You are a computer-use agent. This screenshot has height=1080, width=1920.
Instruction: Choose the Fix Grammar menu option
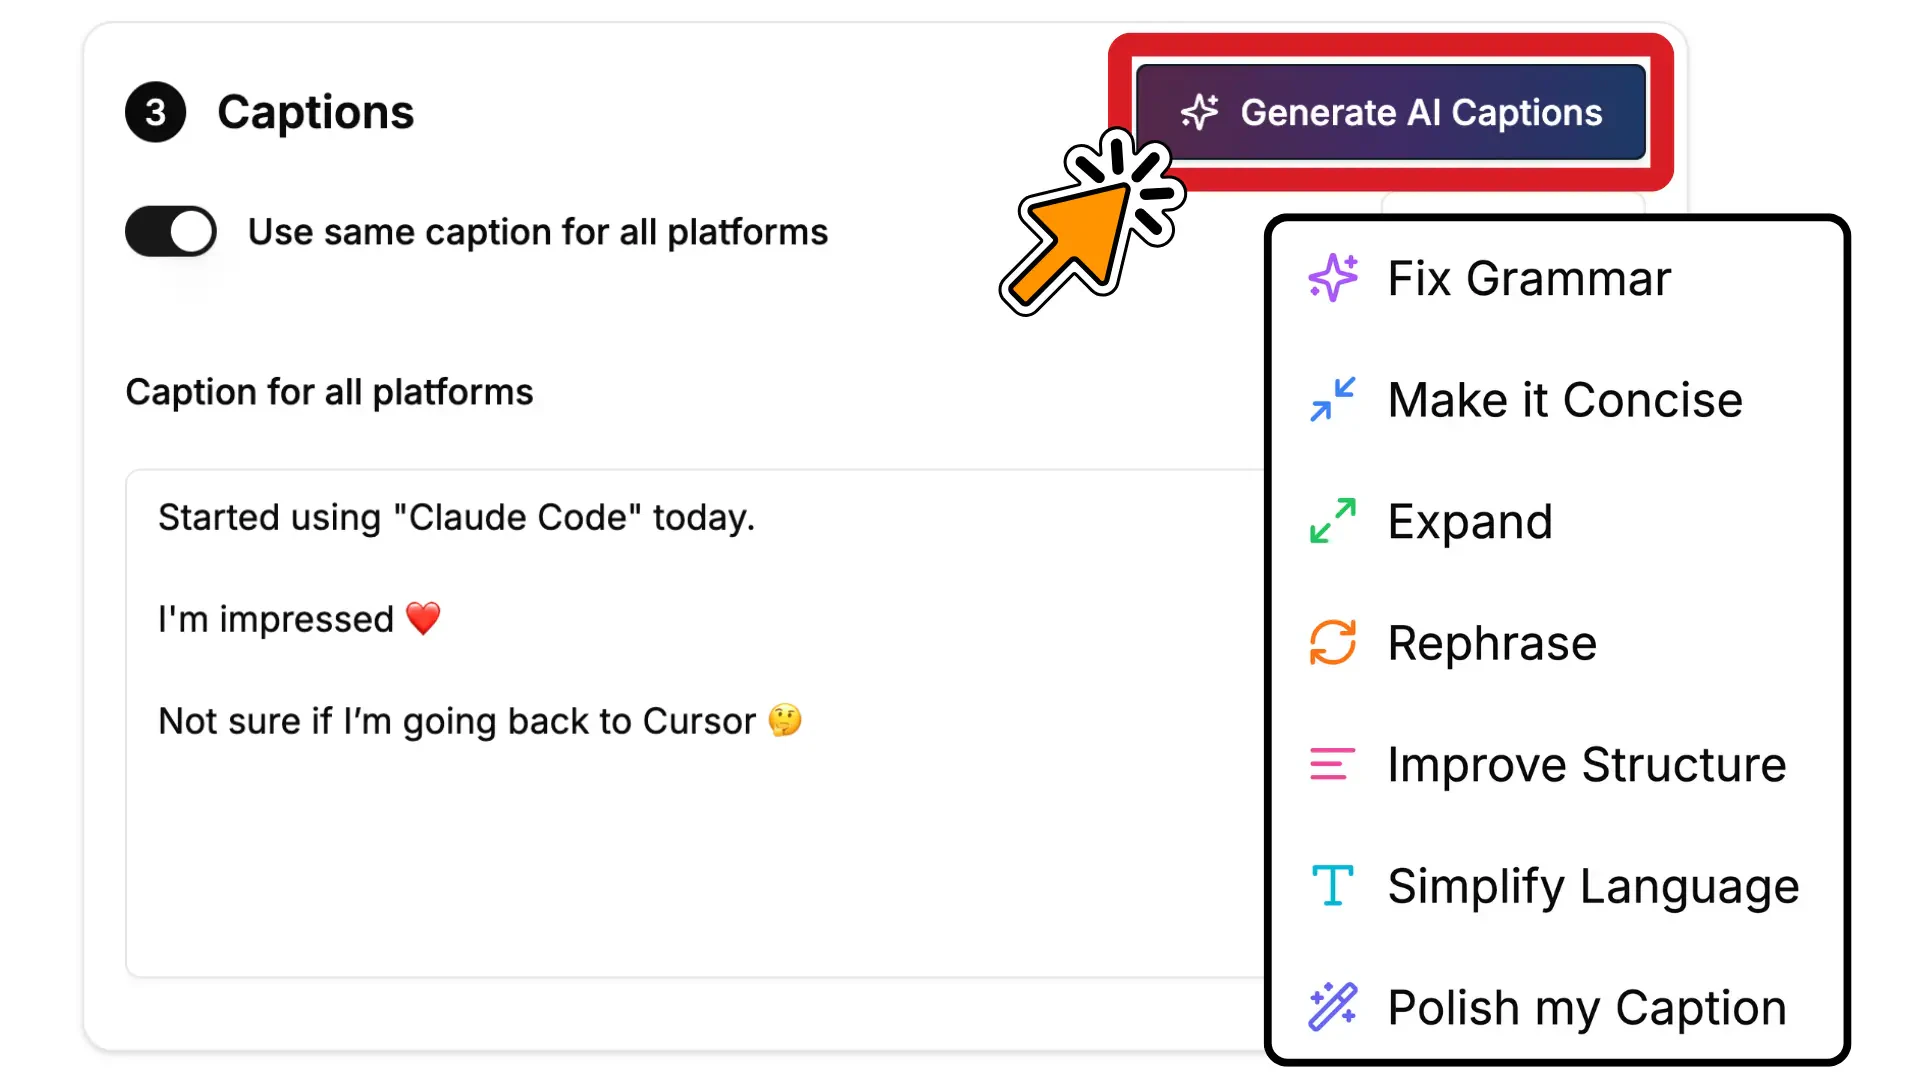1529,278
